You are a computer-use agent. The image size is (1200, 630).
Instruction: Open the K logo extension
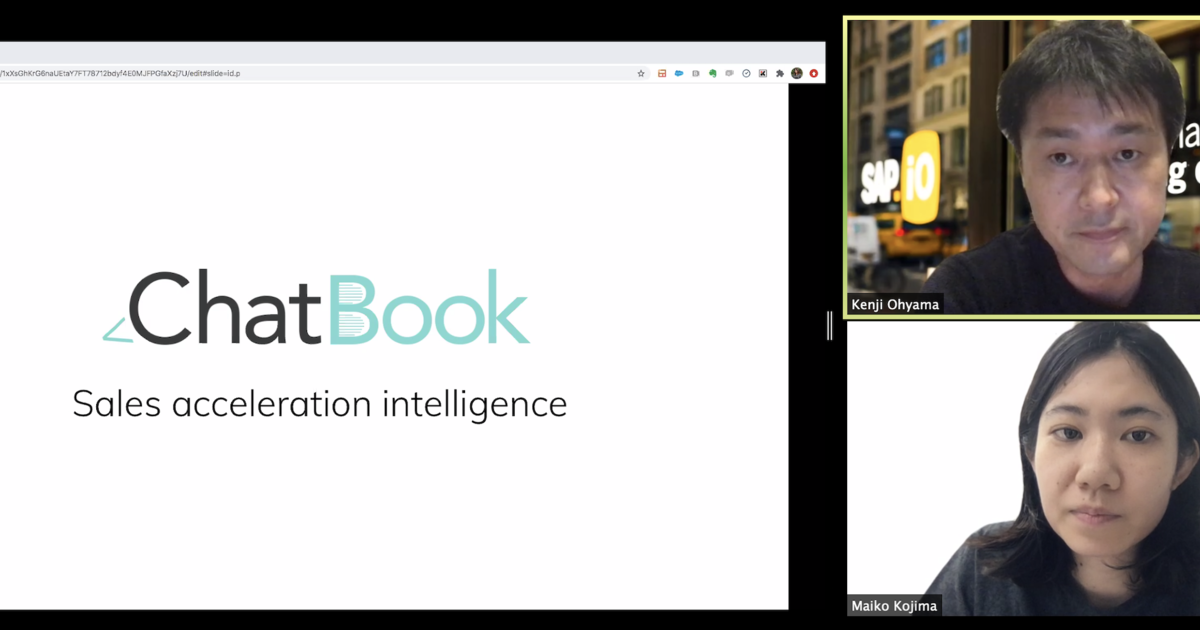pyautogui.click(x=763, y=73)
